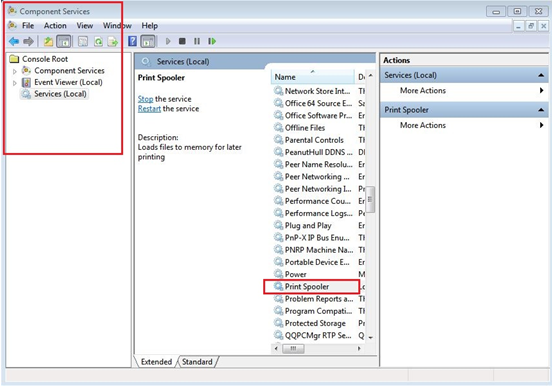This screenshot has height=386, width=552.
Task: Click the Stop the service link
Action: click(x=145, y=99)
